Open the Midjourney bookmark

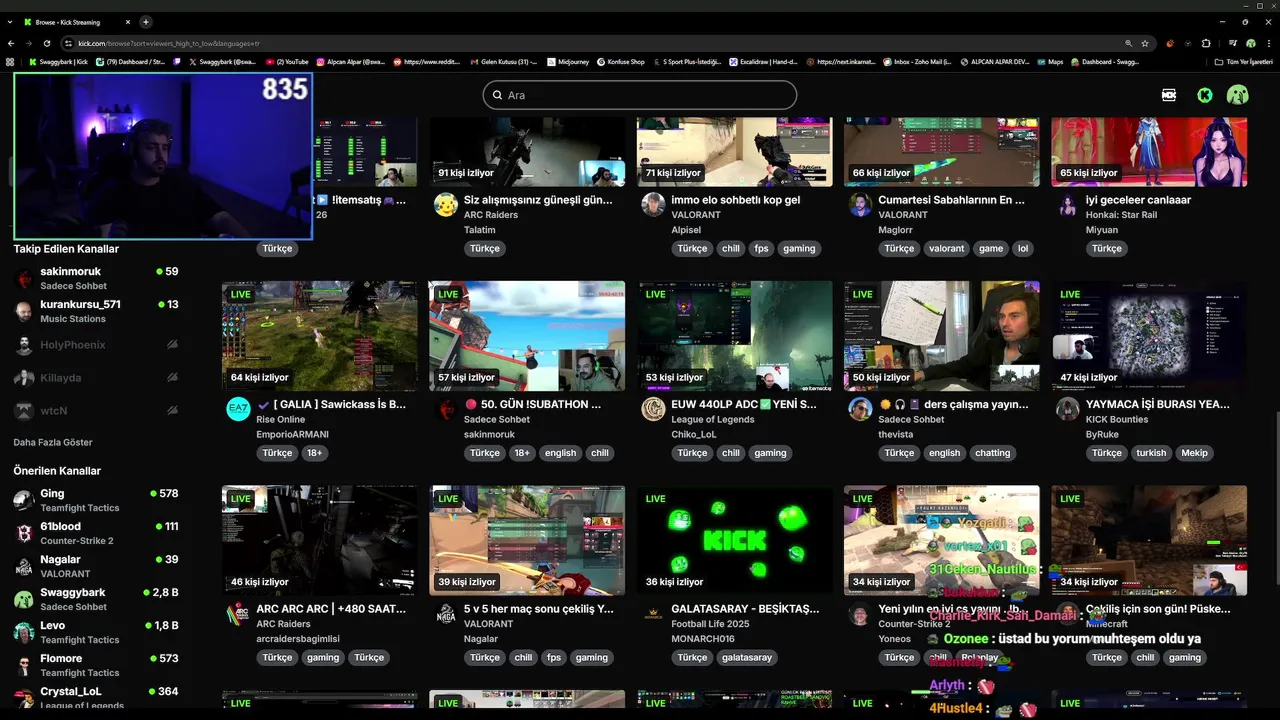click(x=568, y=62)
